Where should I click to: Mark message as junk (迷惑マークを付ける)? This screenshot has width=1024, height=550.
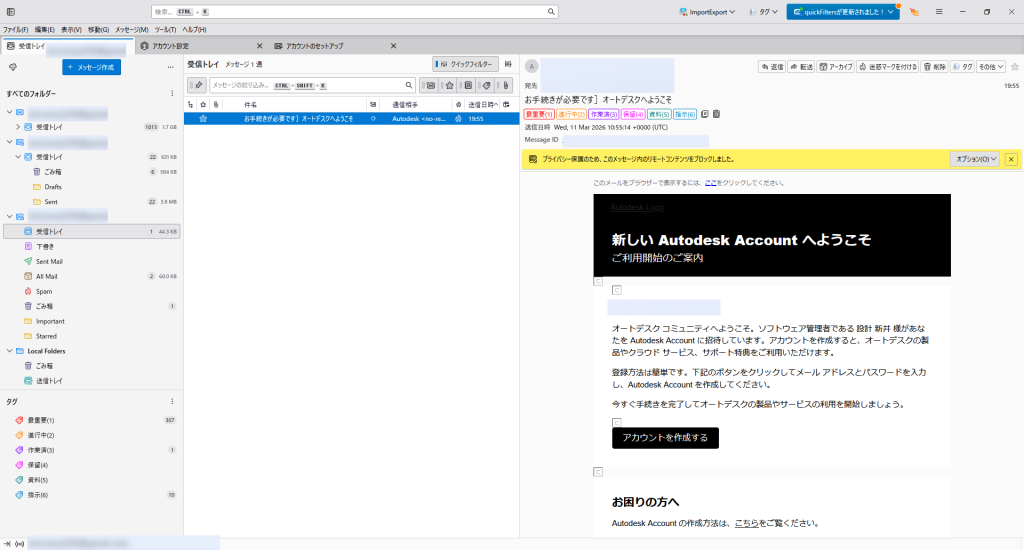[x=888, y=66]
